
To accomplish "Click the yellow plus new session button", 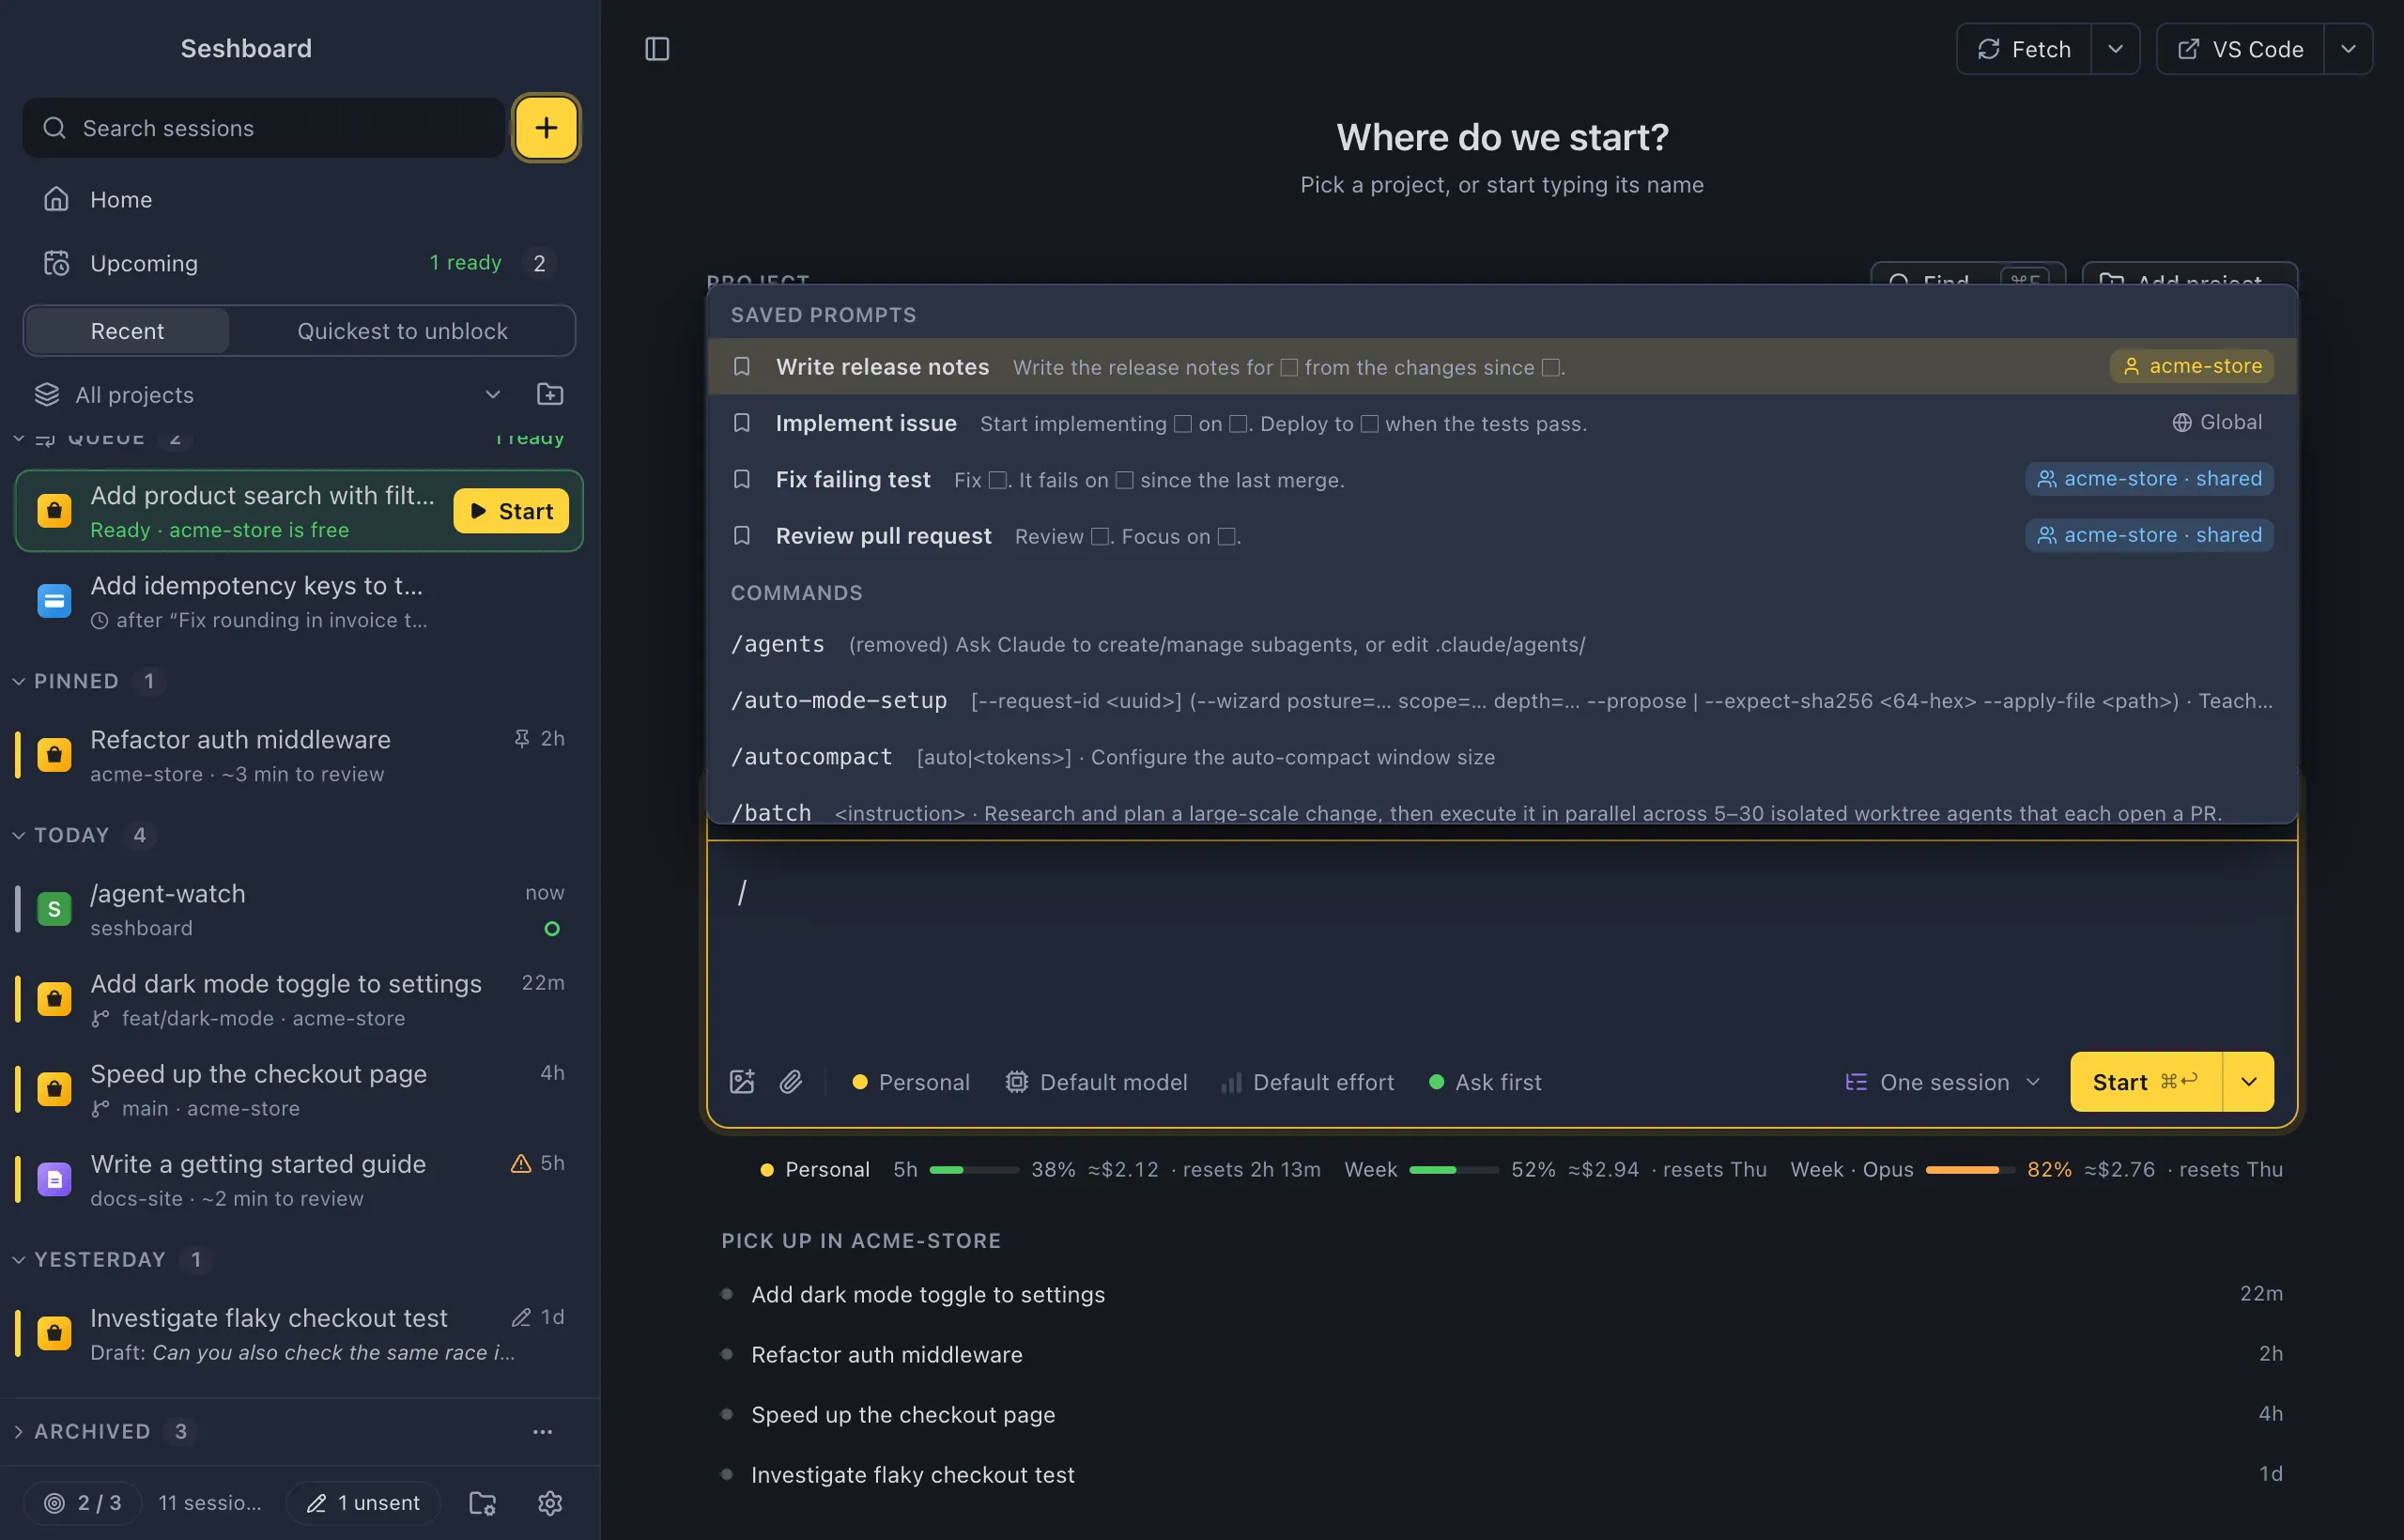I will click(x=545, y=128).
